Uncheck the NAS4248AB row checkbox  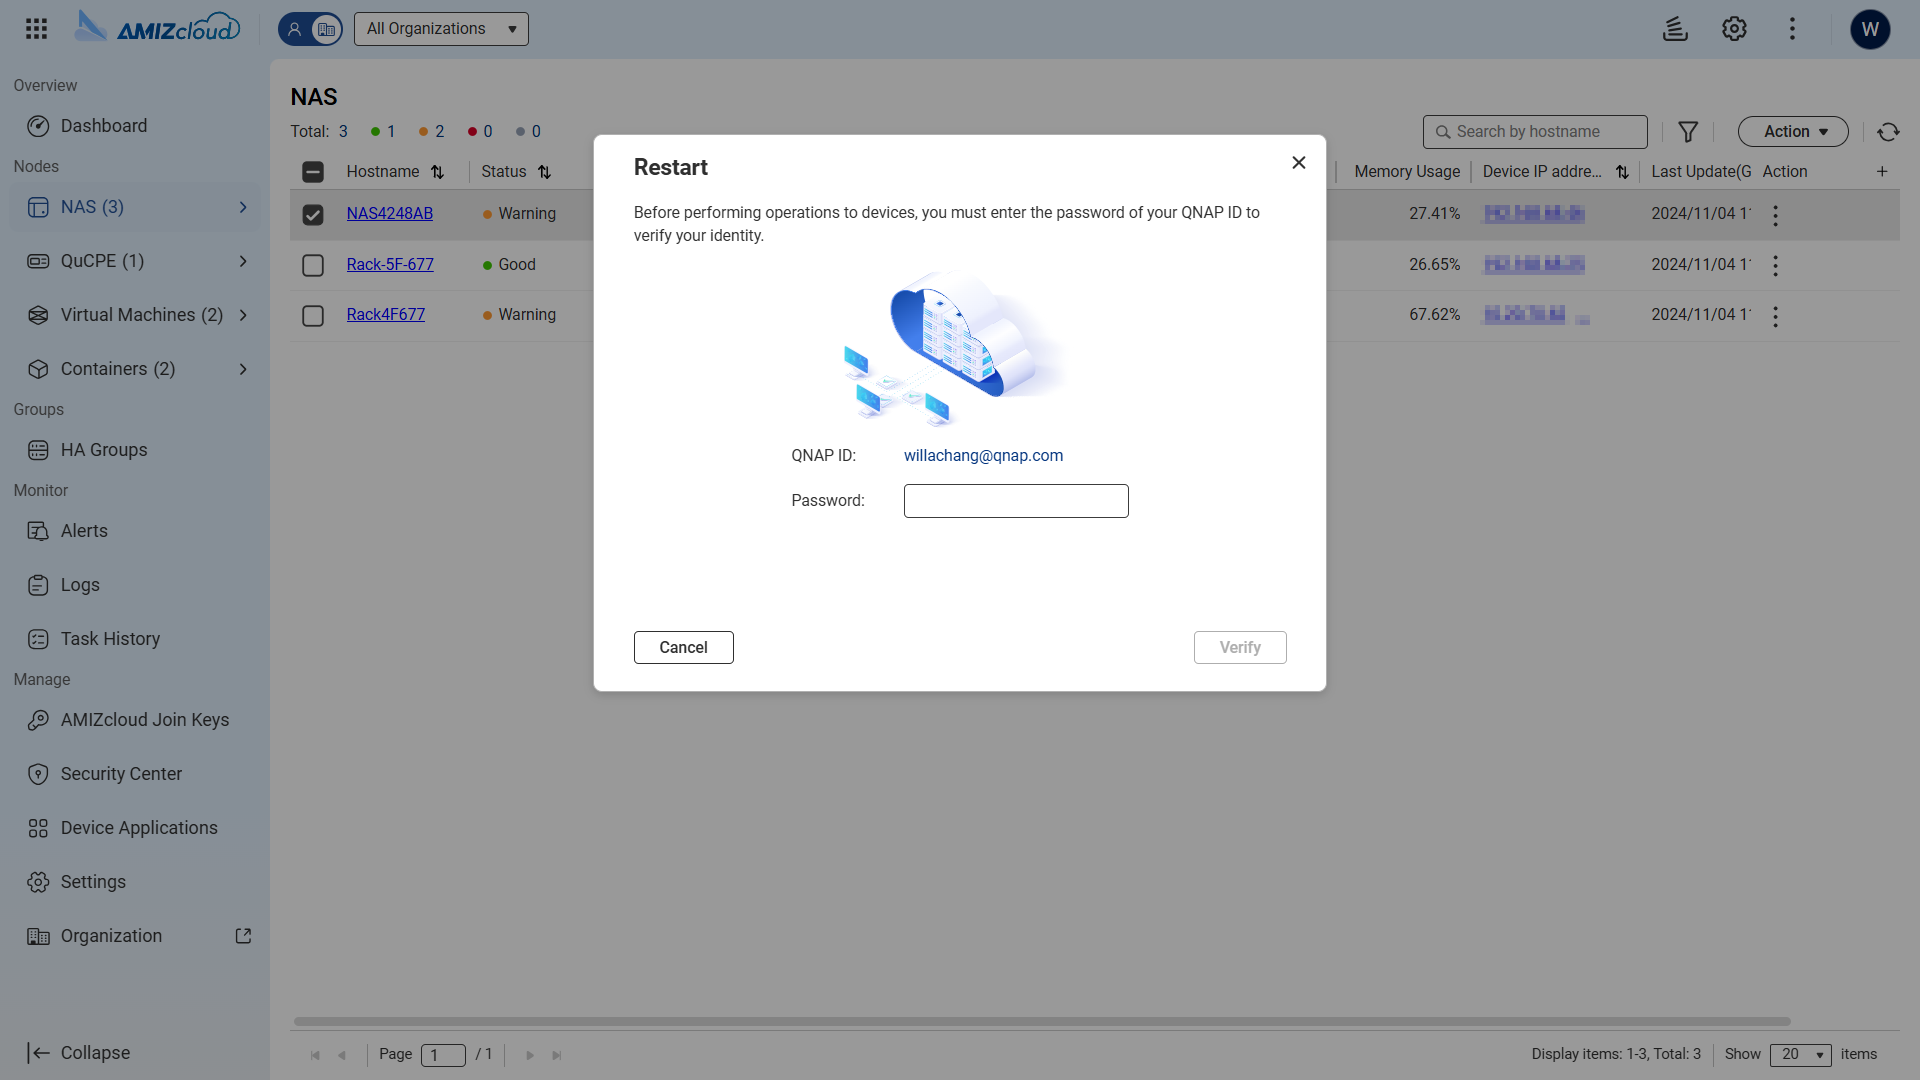tap(313, 215)
